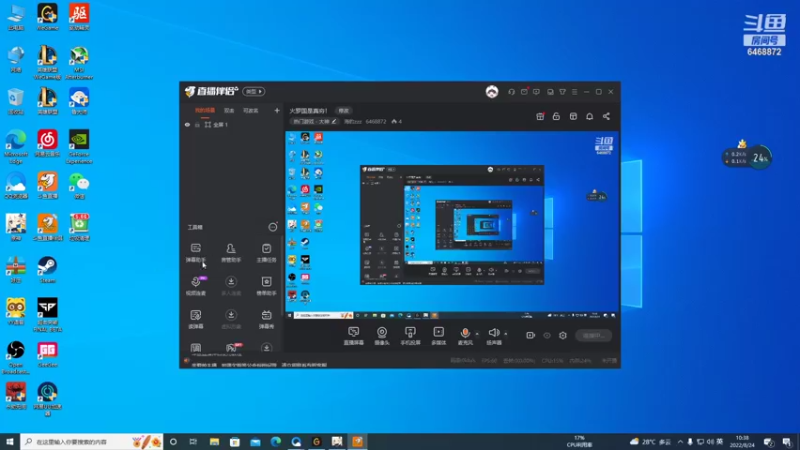800x450 pixels.
Task: Click the record video camera icon
Action: coord(531,335)
